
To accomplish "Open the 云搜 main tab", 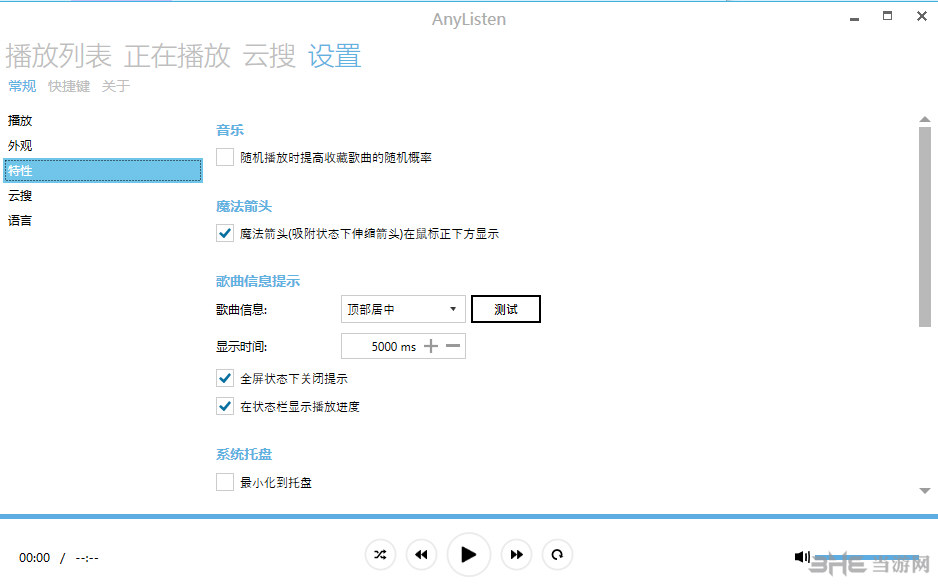I will (x=269, y=56).
